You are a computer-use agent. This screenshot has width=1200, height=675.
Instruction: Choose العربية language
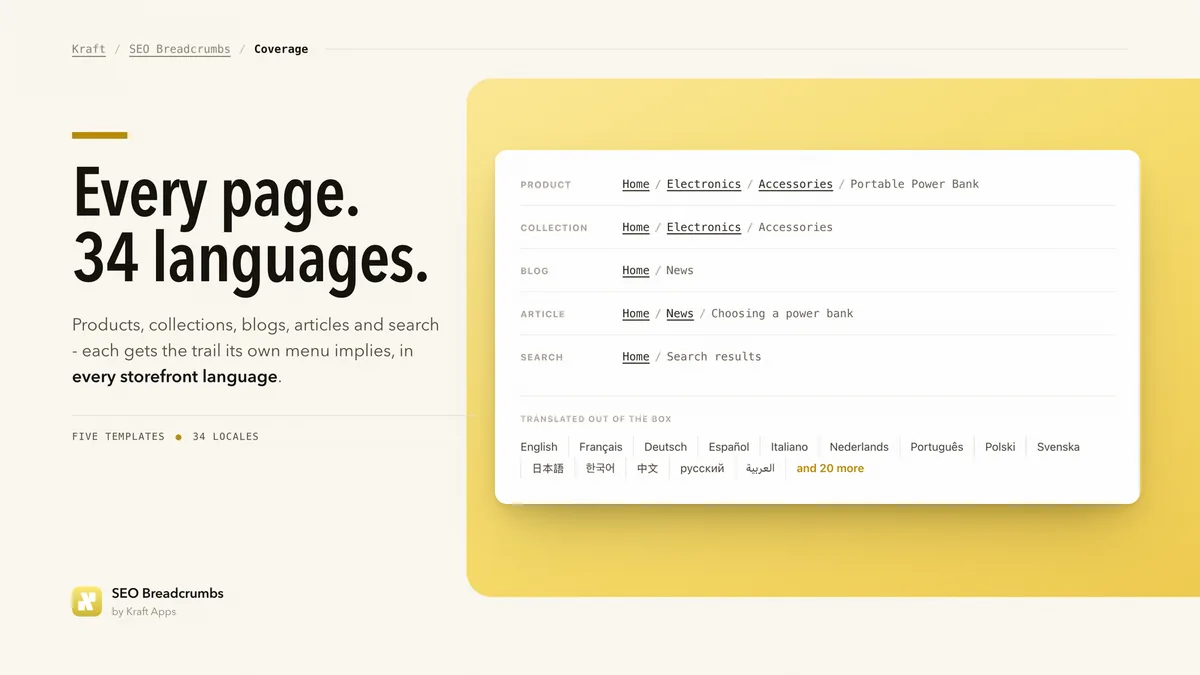760,468
